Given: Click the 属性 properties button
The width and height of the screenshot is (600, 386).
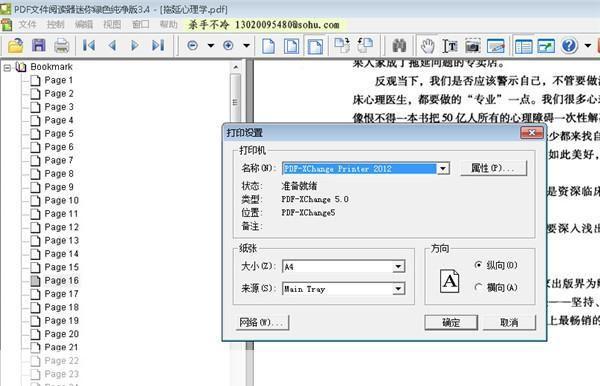Looking at the screenshot, I should [493, 168].
